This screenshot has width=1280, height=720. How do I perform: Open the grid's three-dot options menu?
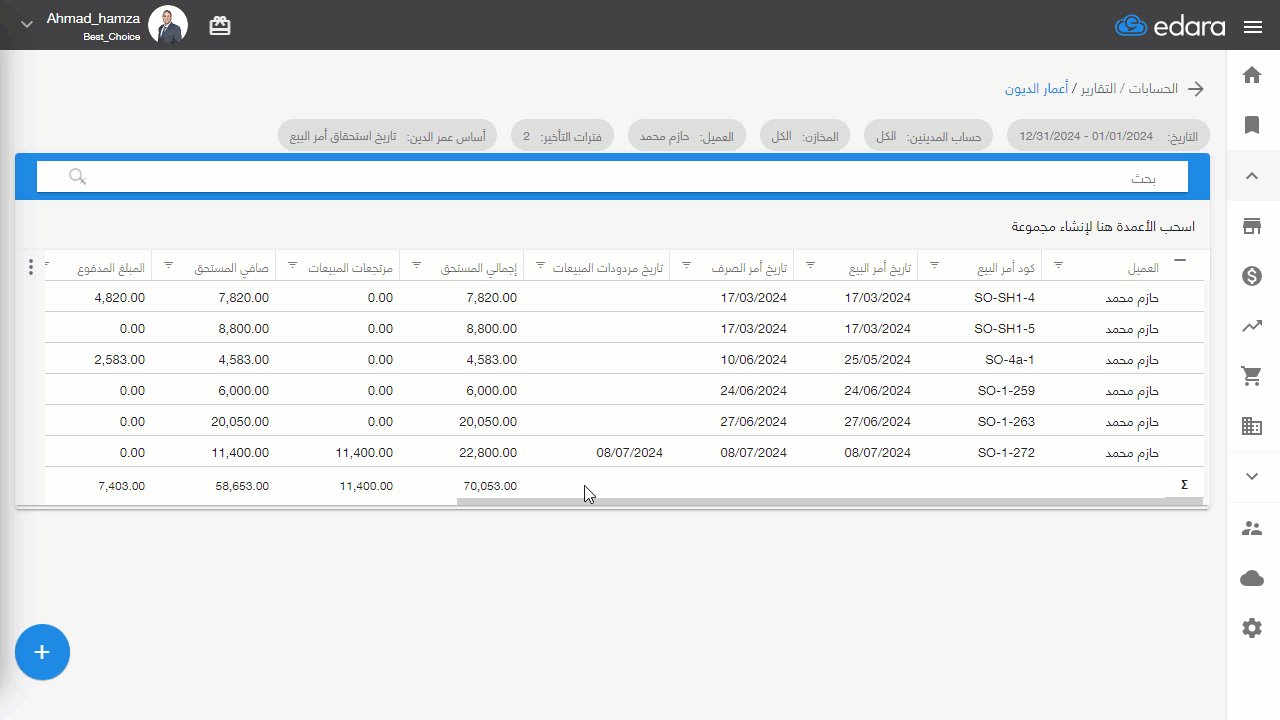point(31,267)
